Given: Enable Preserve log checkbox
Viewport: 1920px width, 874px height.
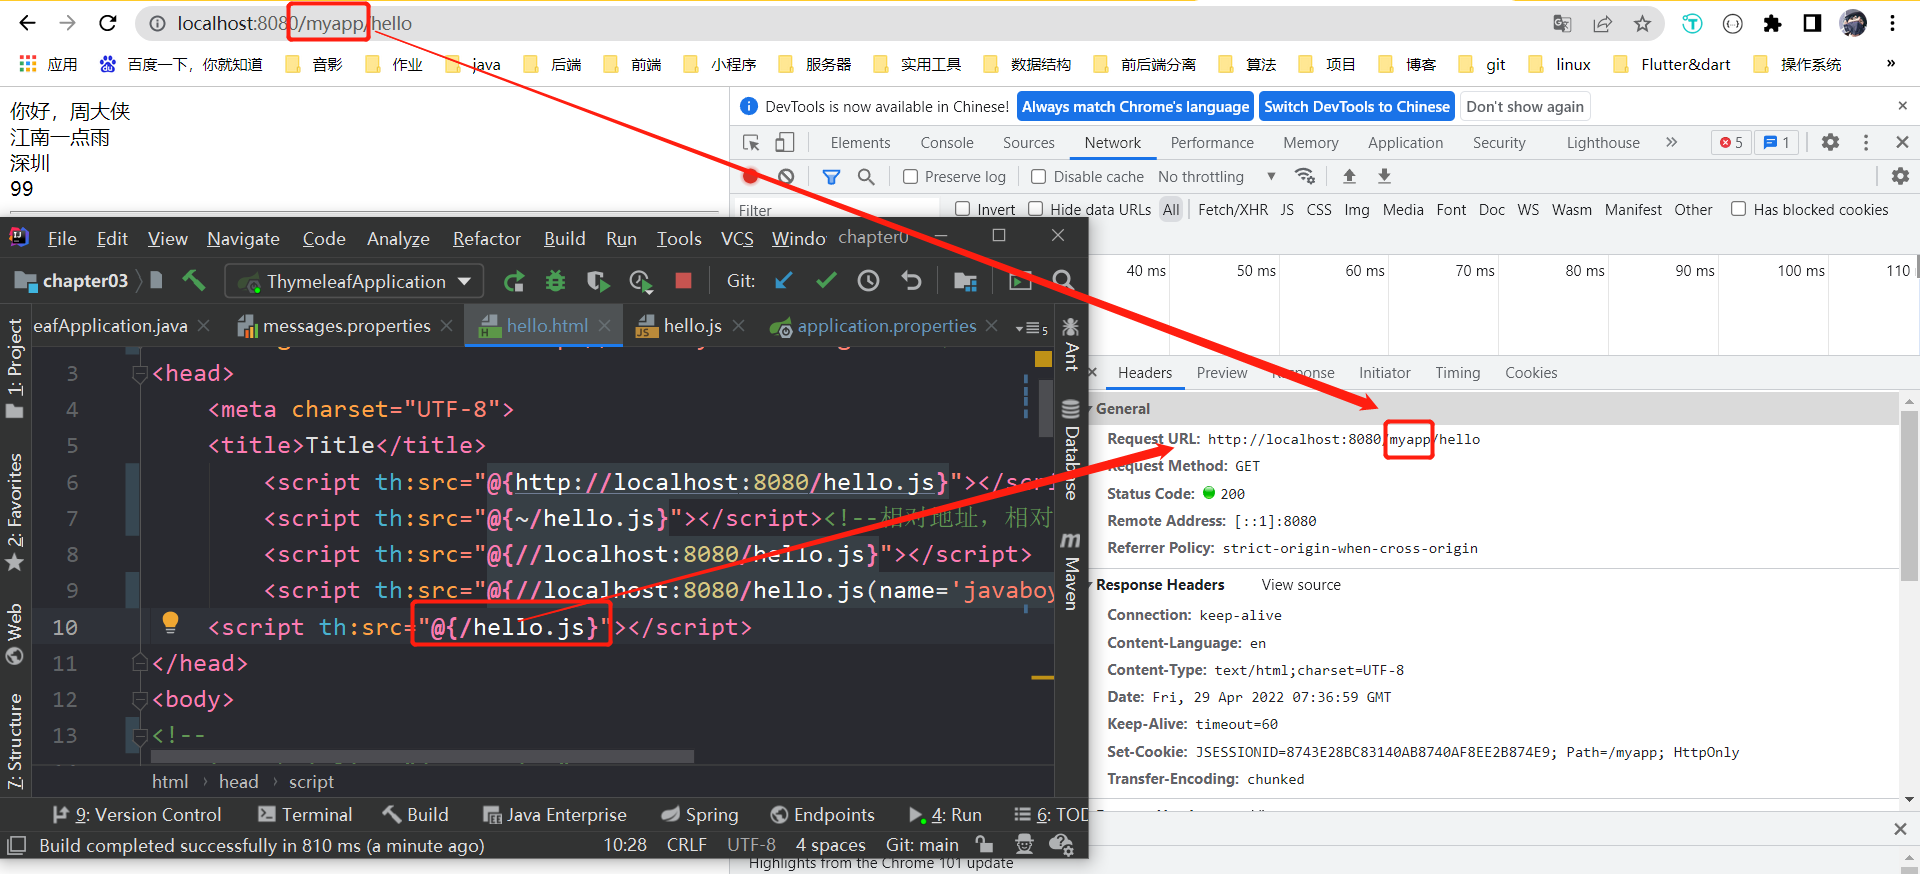Looking at the screenshot, I should click(910, 177).
